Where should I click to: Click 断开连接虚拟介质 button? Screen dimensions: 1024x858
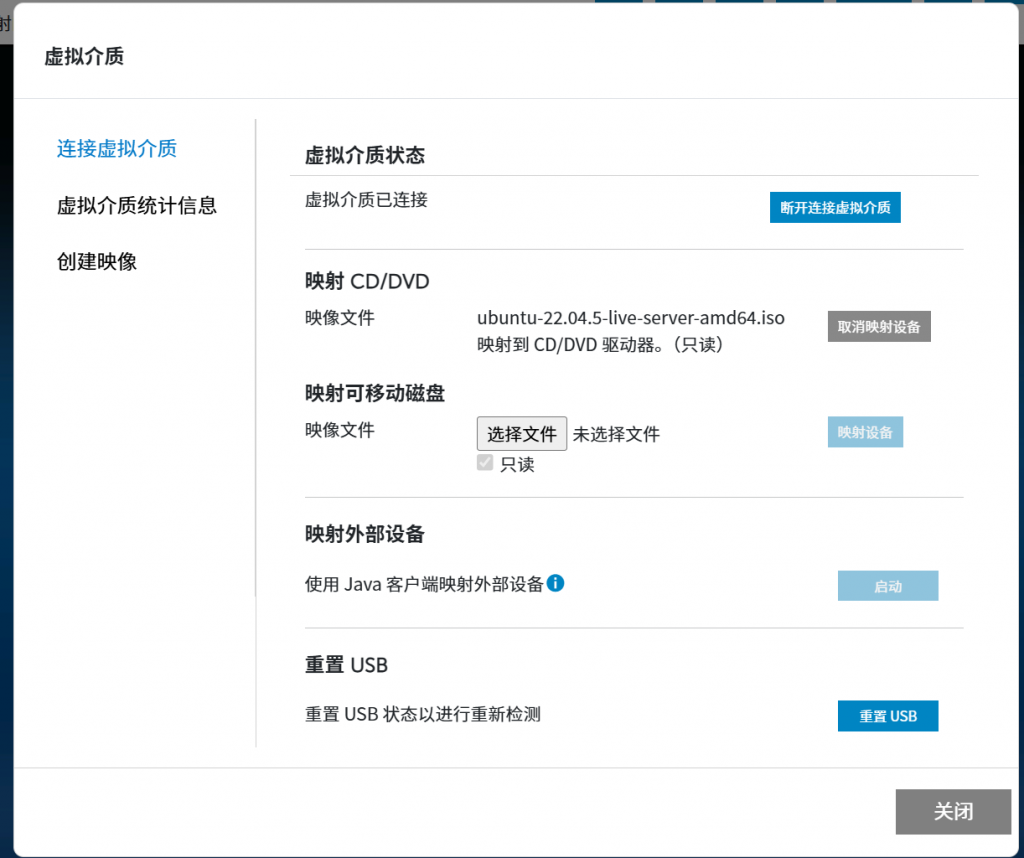pos(835,208)
